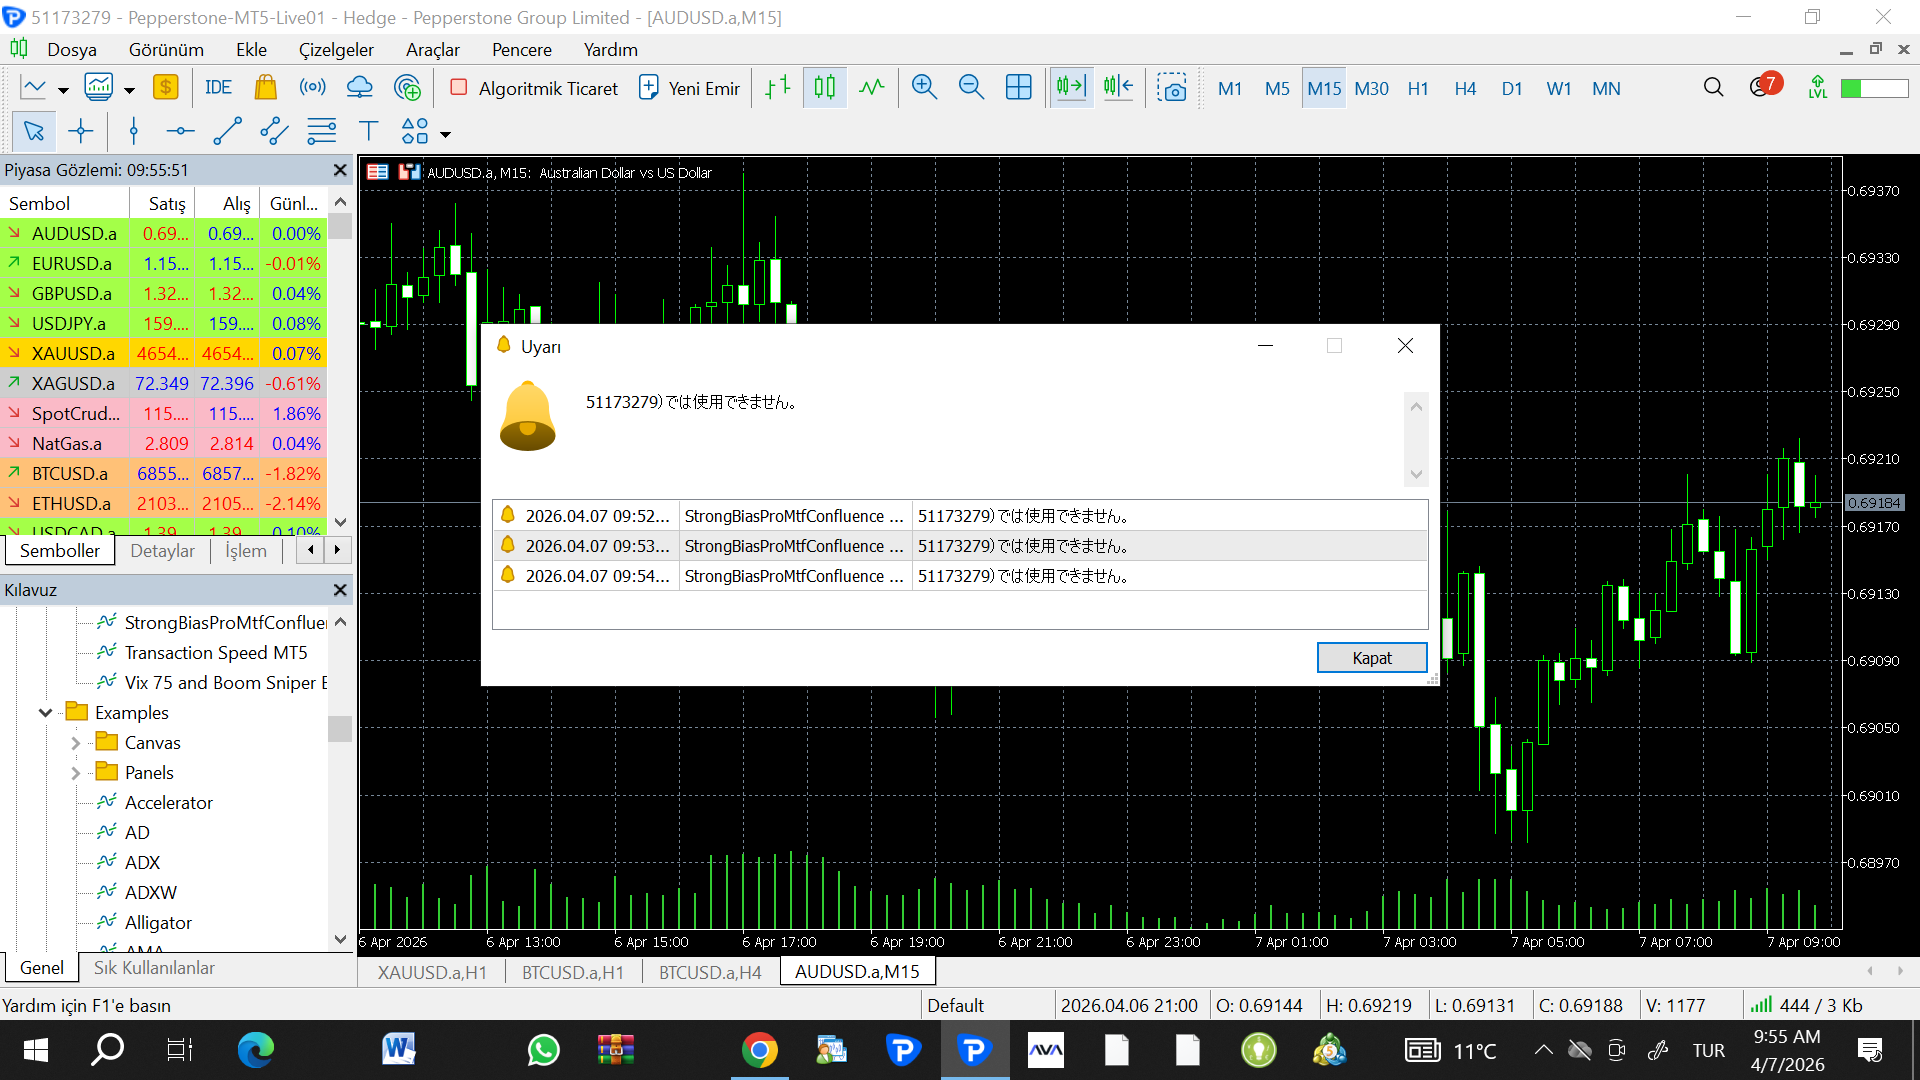Expand the Canvas folder

point(76,743)
